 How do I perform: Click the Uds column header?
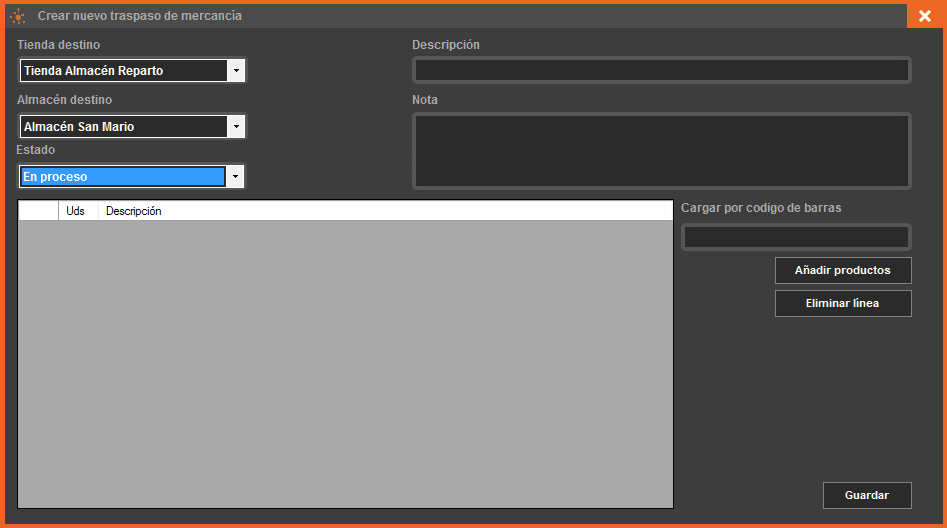point(76,211)
